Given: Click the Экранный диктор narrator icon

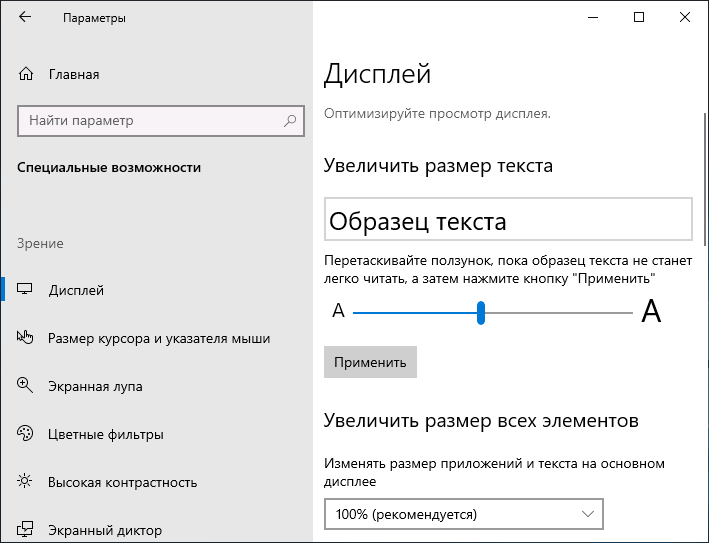Looking at the screenshot, I should 24,529.
